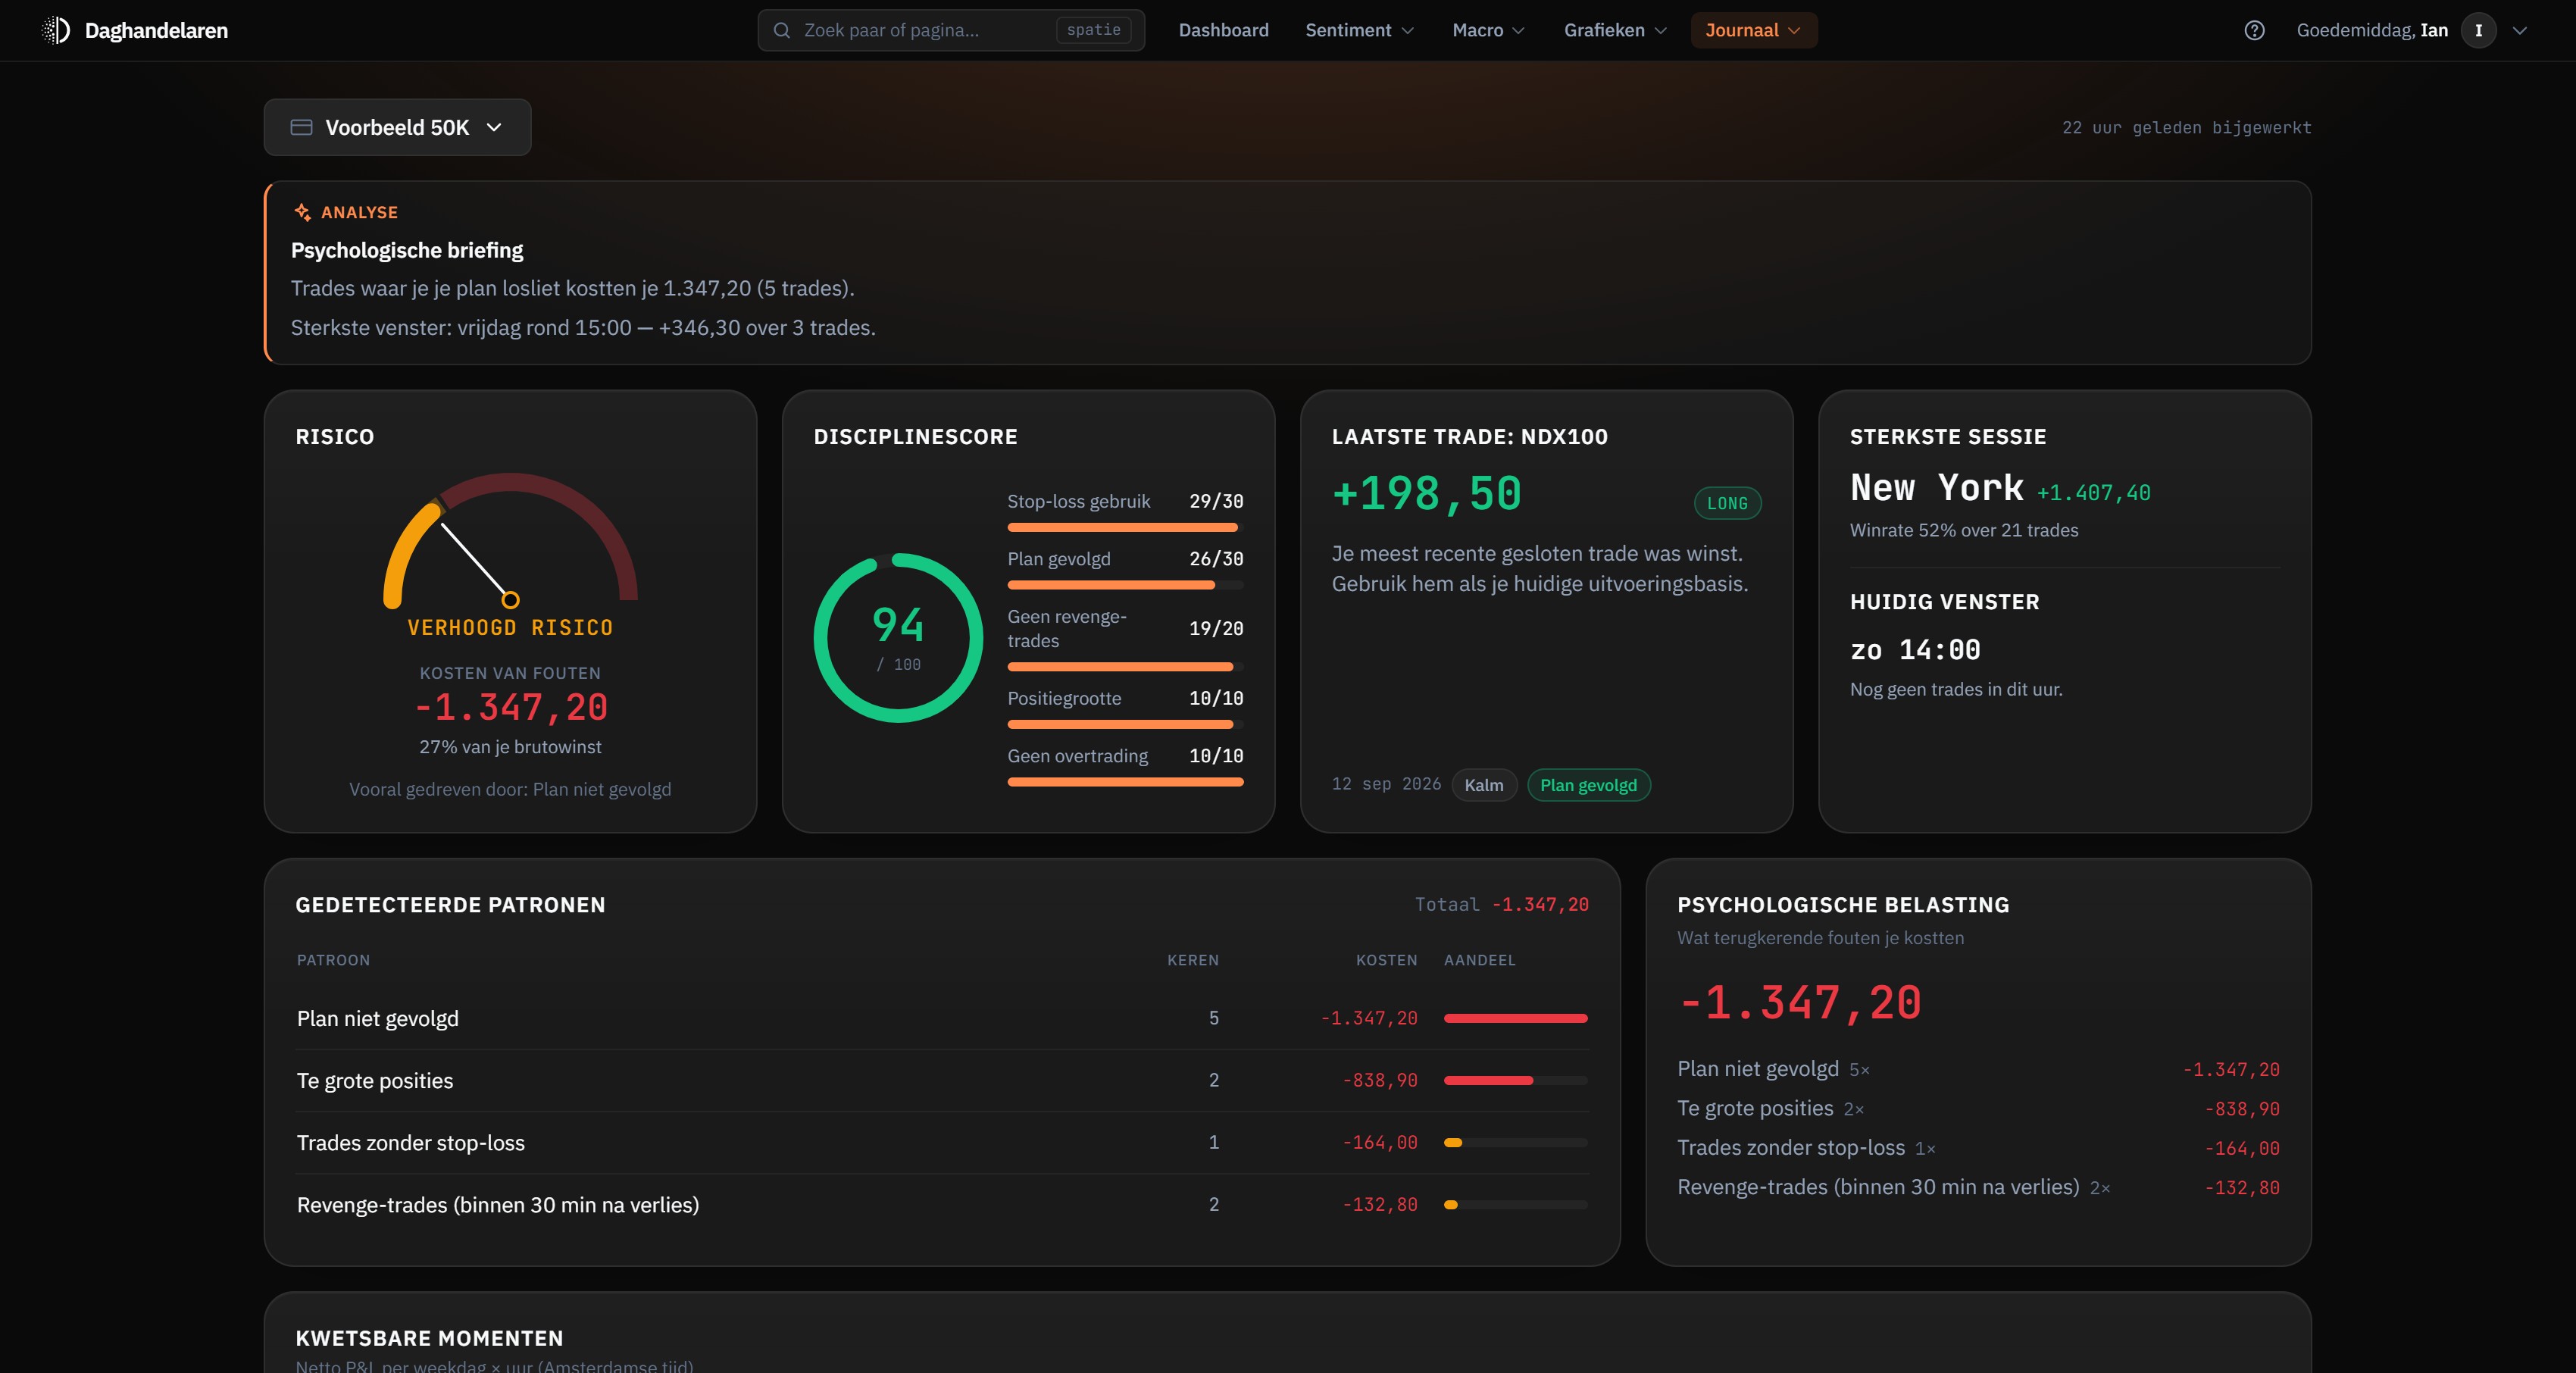Screen dimensions: 2576x1373
Task: Click the risk gauge needle
Action: point(476,561)
